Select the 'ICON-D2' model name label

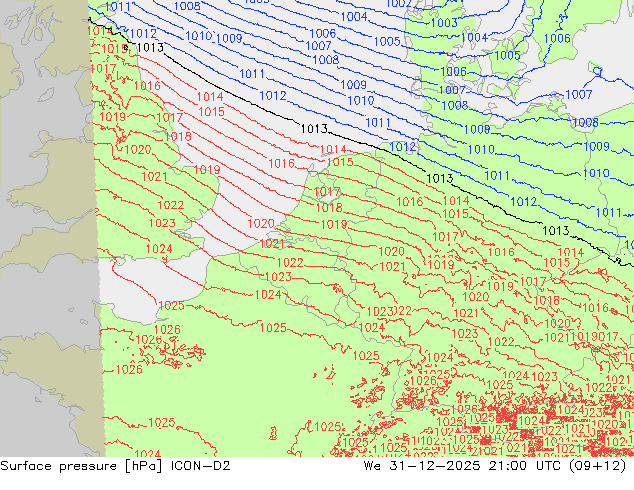coord(201,466)
